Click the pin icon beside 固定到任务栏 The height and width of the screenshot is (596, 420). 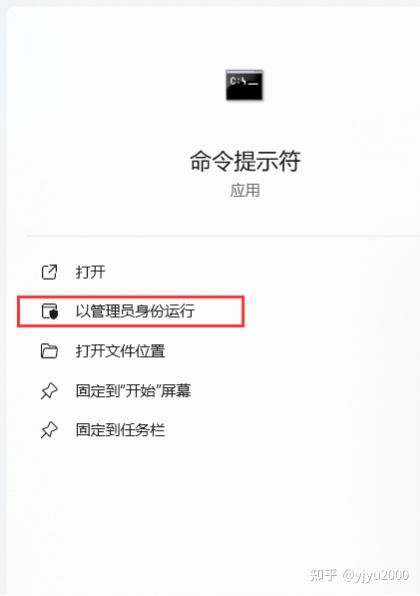click(x=49, y=430)
